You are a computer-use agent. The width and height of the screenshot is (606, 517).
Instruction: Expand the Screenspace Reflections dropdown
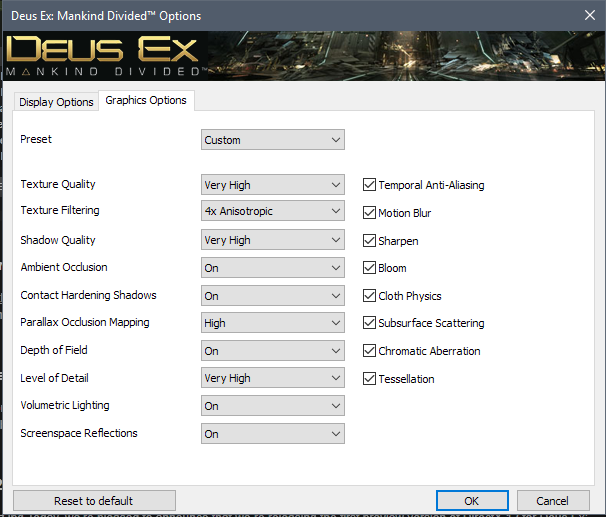click(272, 434)
